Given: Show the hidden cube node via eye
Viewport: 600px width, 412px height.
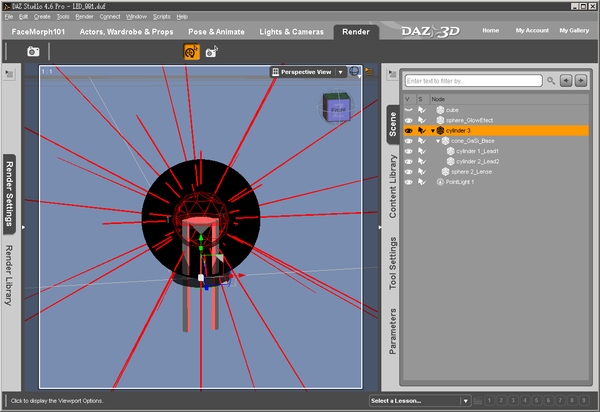Looking at the screenshot, I should pos(409,110).
